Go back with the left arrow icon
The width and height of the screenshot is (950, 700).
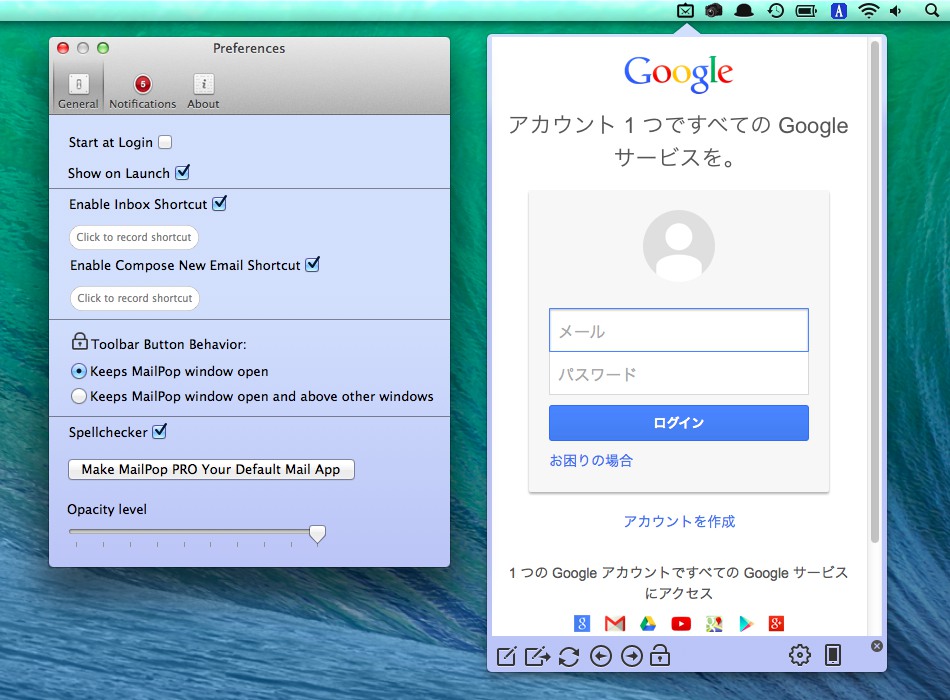point(600,656)
